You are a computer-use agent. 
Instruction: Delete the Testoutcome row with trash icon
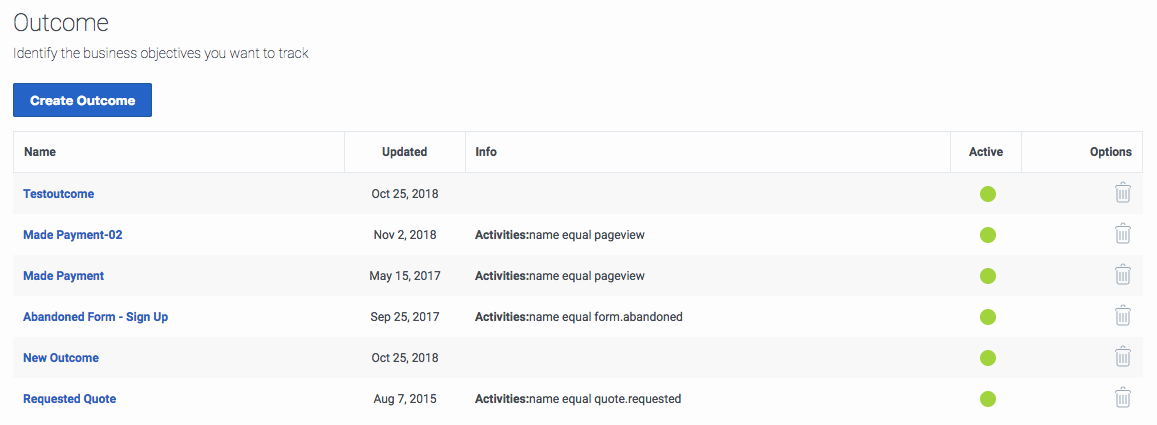[x=1122, y=193]
